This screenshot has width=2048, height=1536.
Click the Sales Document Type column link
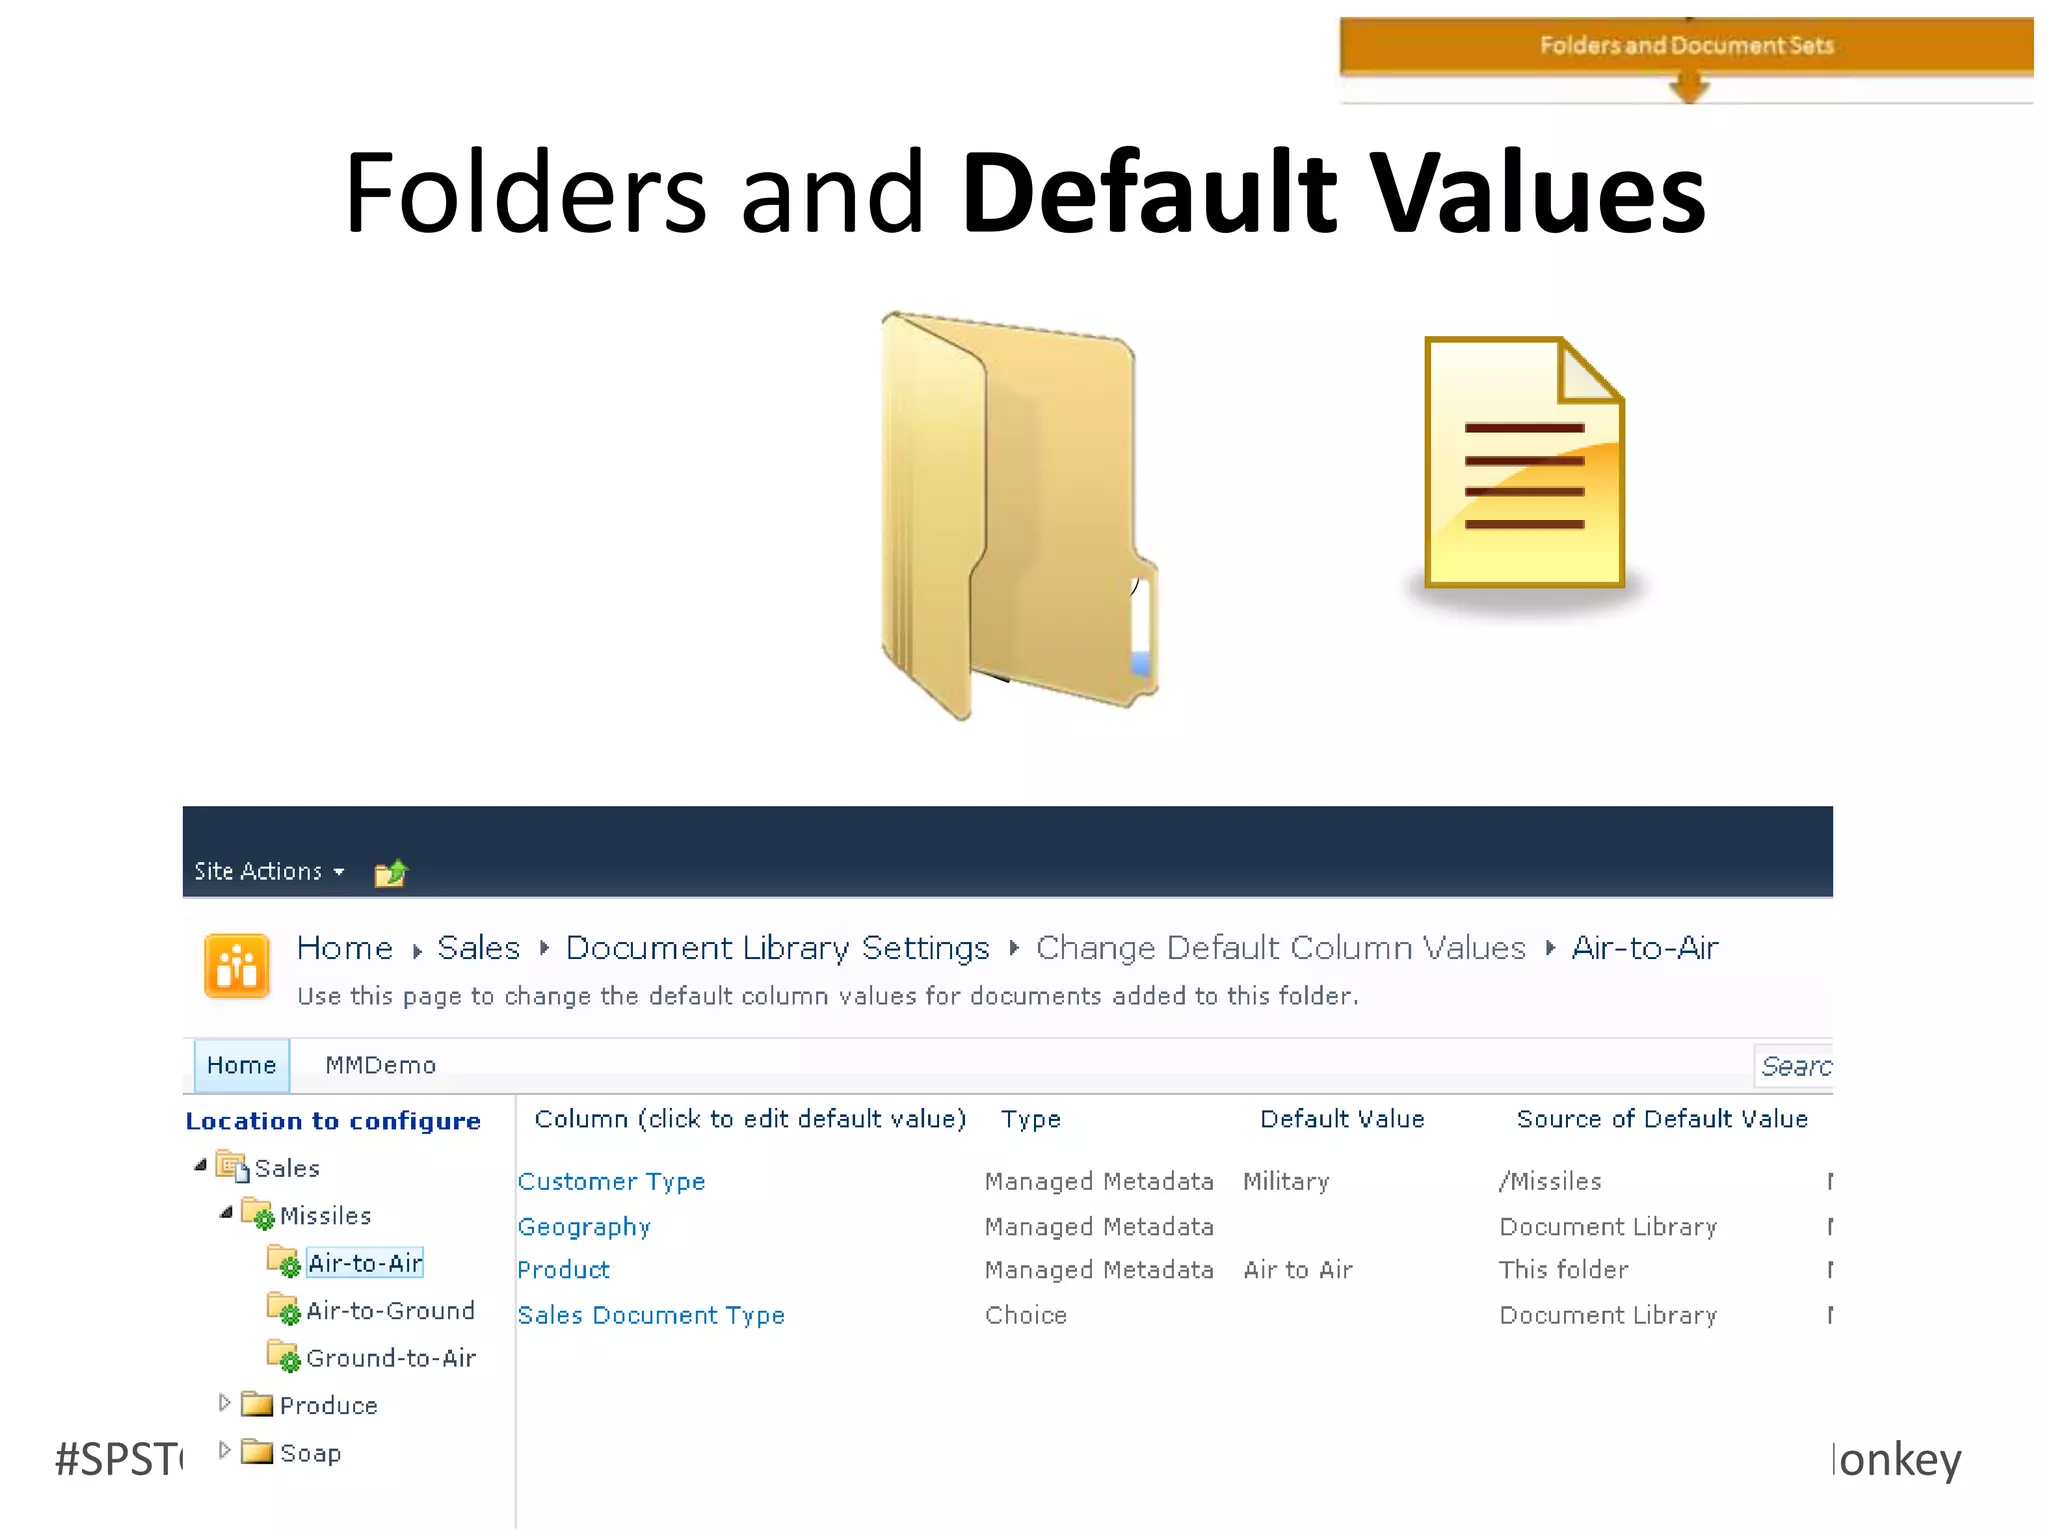click(651, 1316)
